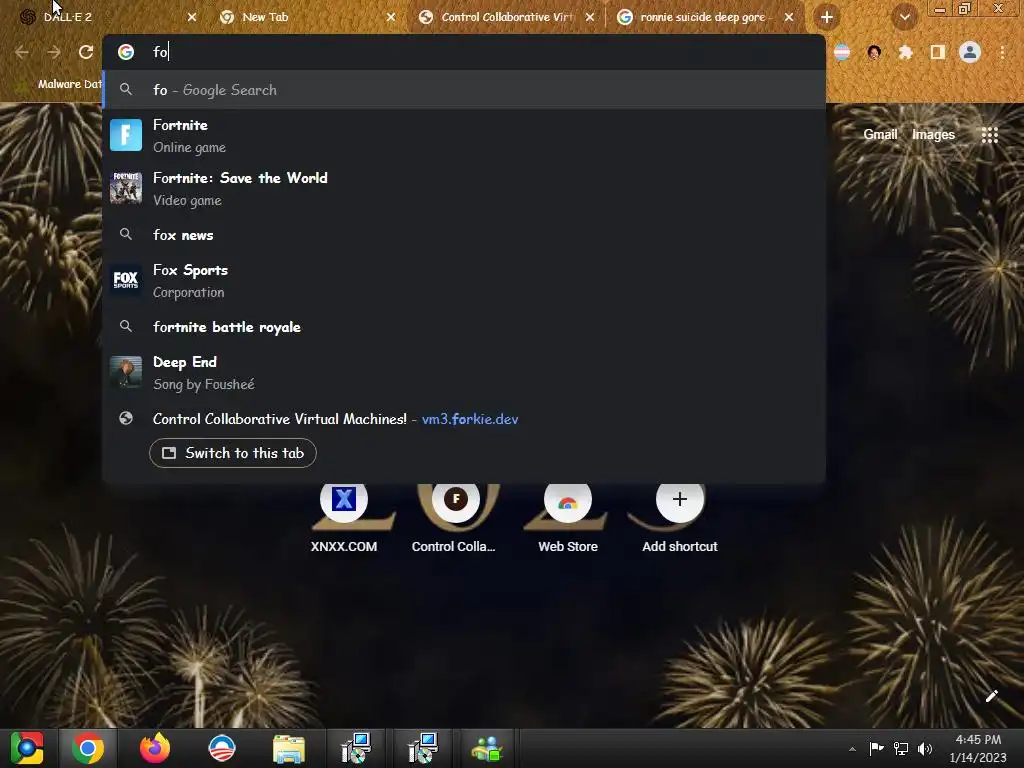Select the Deep End song suggestion

464,373
